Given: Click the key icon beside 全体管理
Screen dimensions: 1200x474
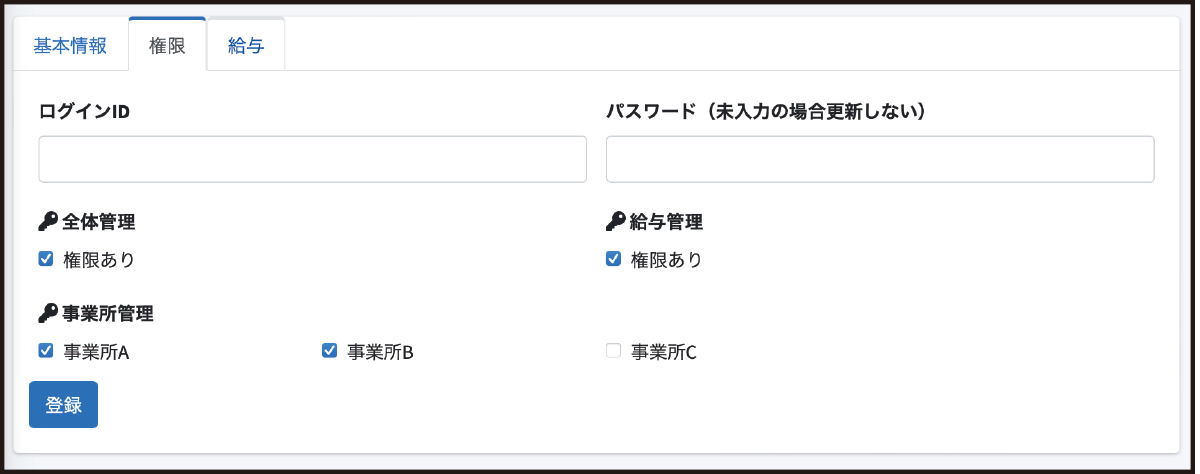Looking at the screenshot, I should [48, 221].
